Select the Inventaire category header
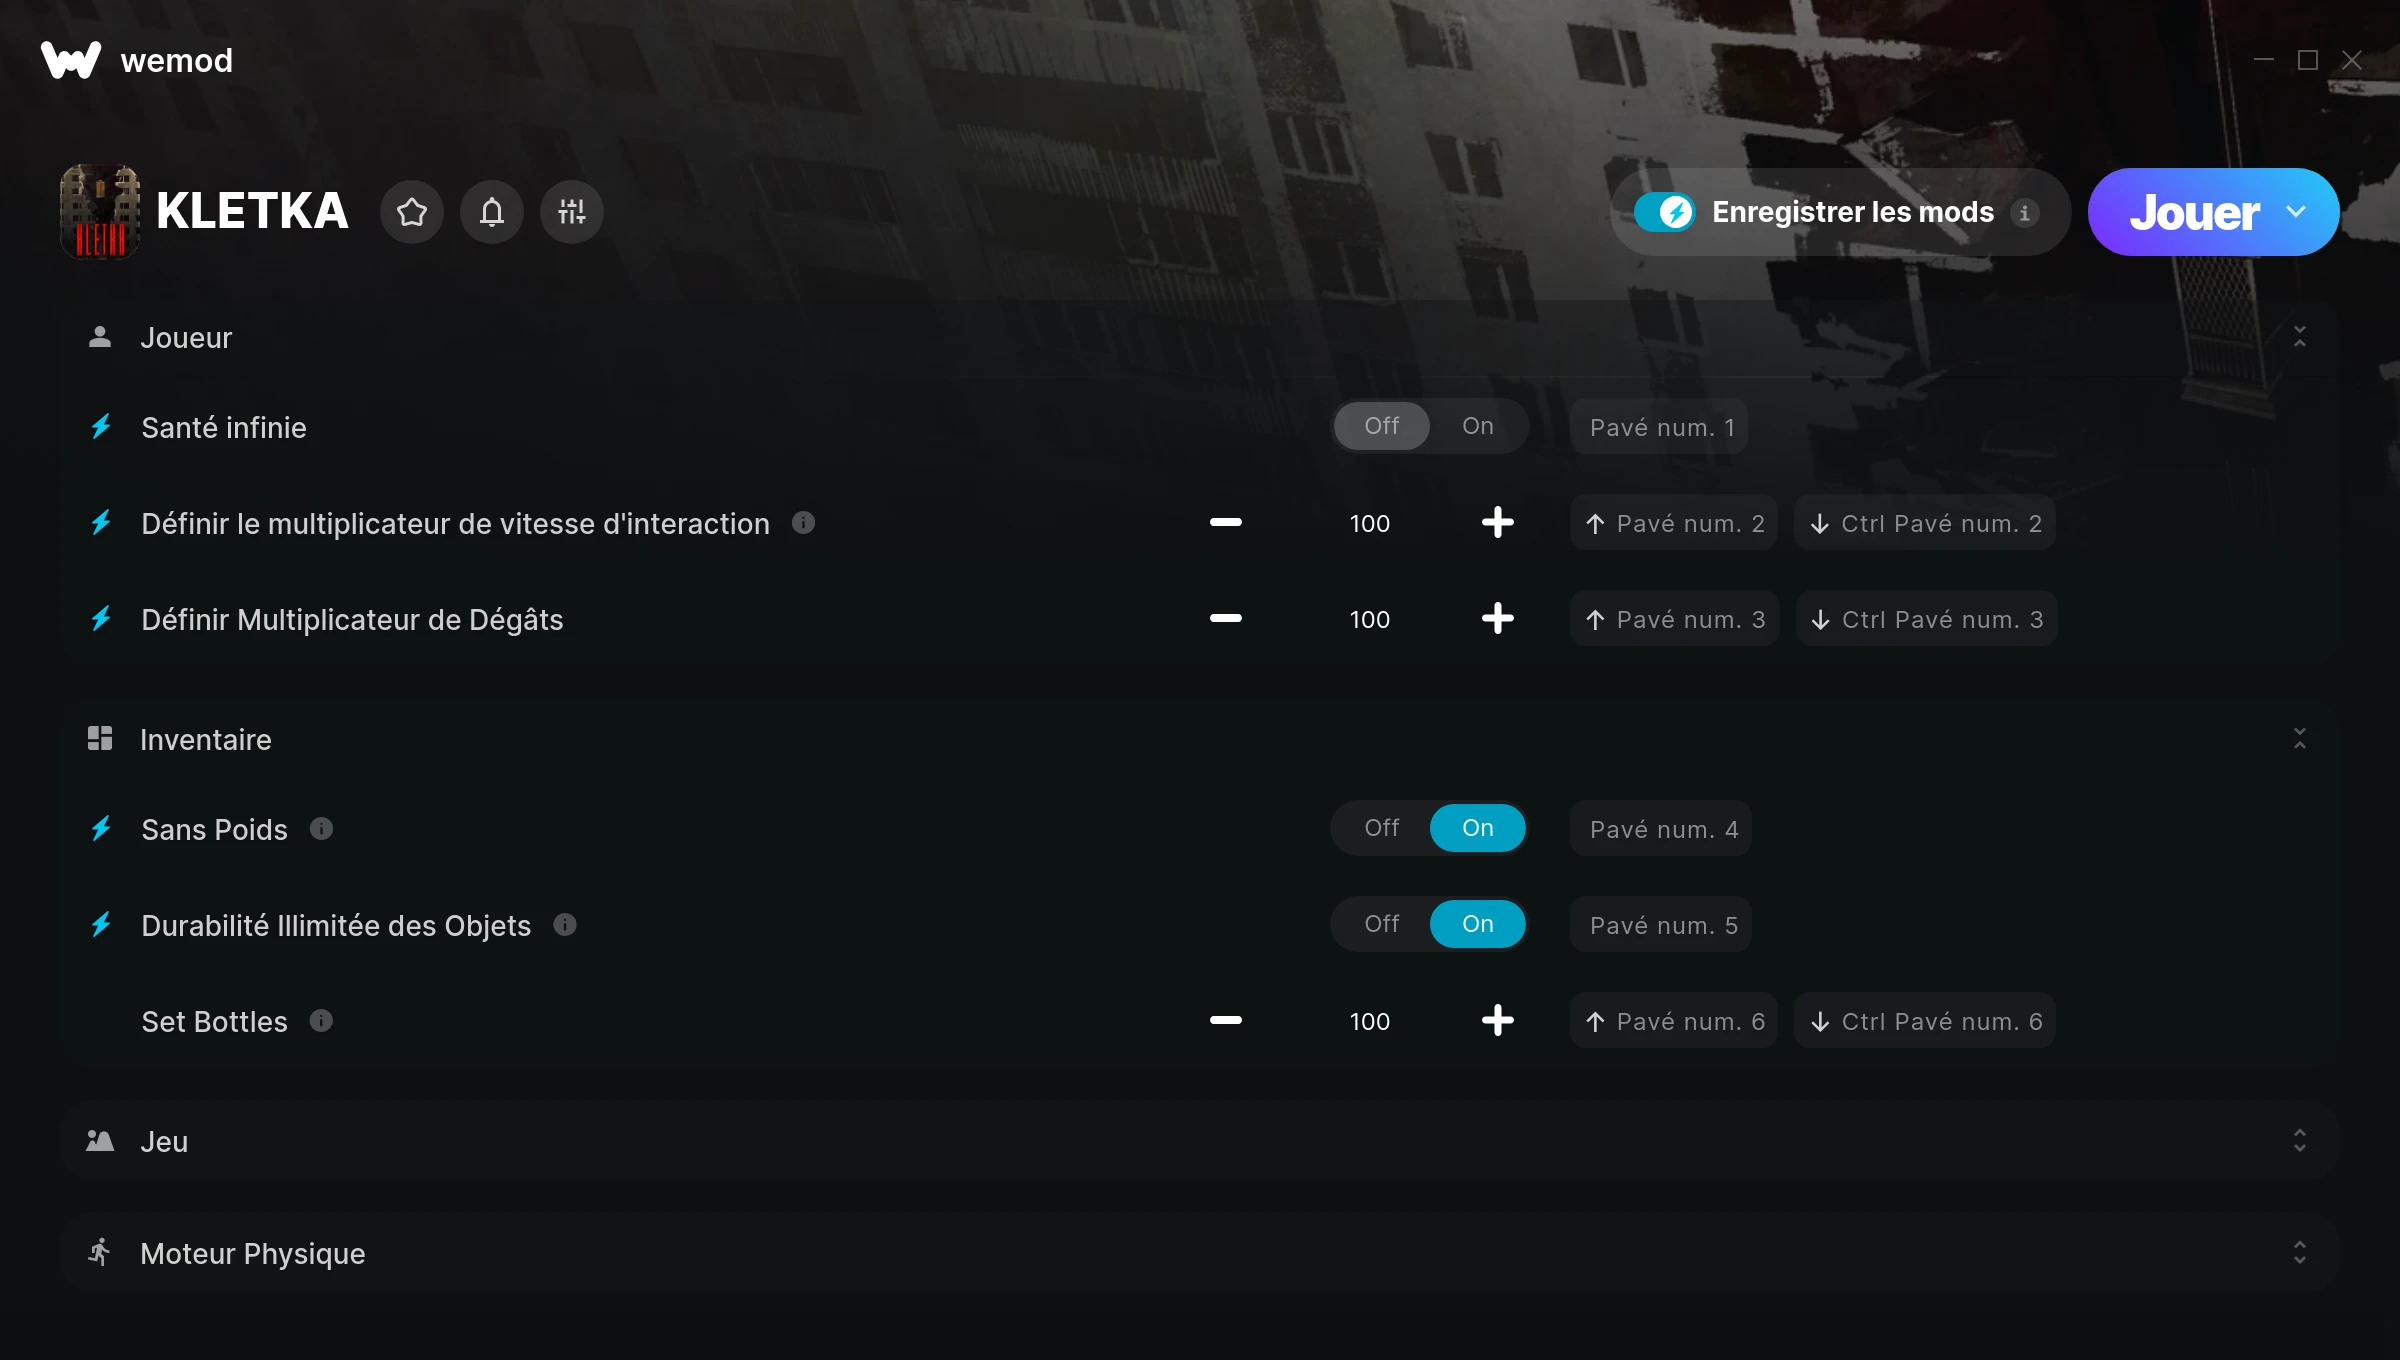The image size is (2400, 1360). pyautogui.click(x=1200, y=739)
